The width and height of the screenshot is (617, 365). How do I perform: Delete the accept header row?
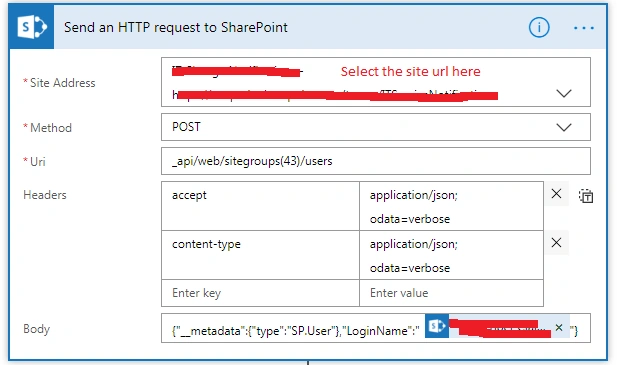(556, 194)
